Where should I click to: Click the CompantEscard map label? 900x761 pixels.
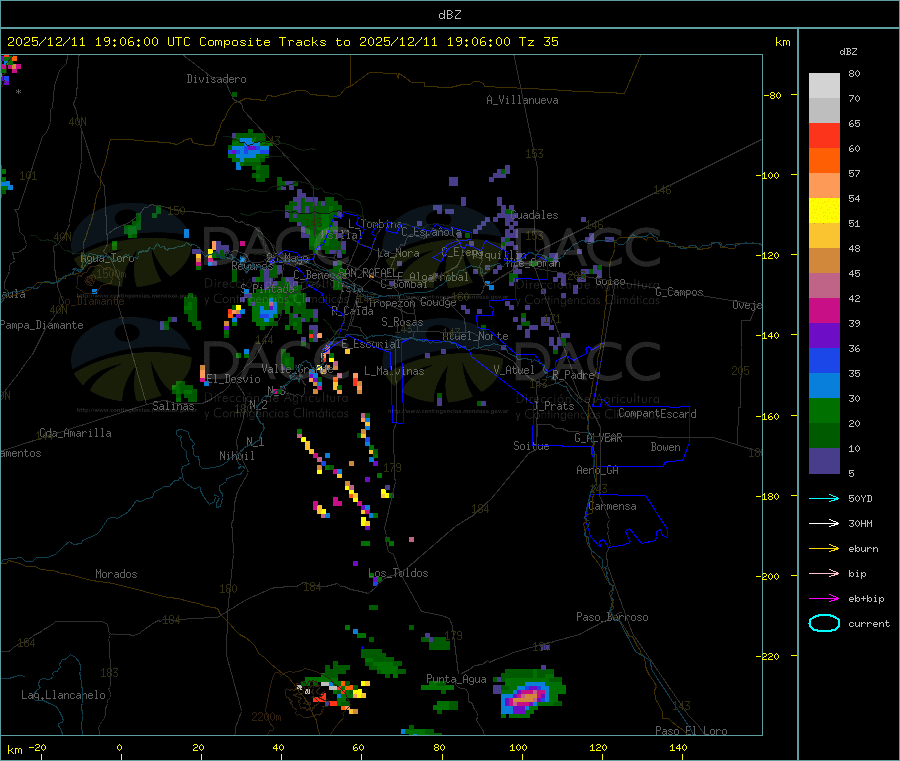(x=657, y=414)
